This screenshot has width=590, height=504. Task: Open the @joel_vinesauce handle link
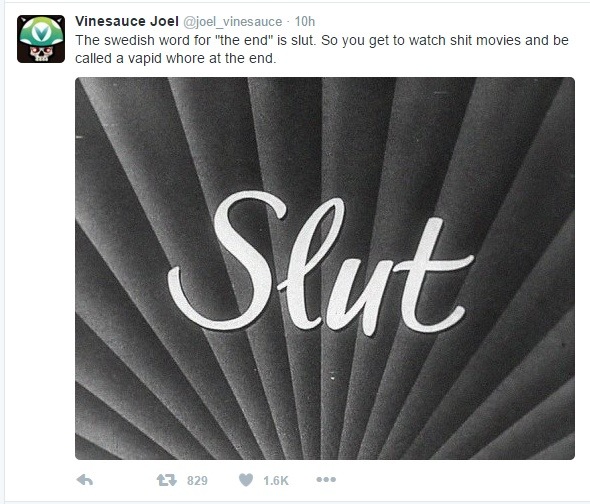(233, 22)
